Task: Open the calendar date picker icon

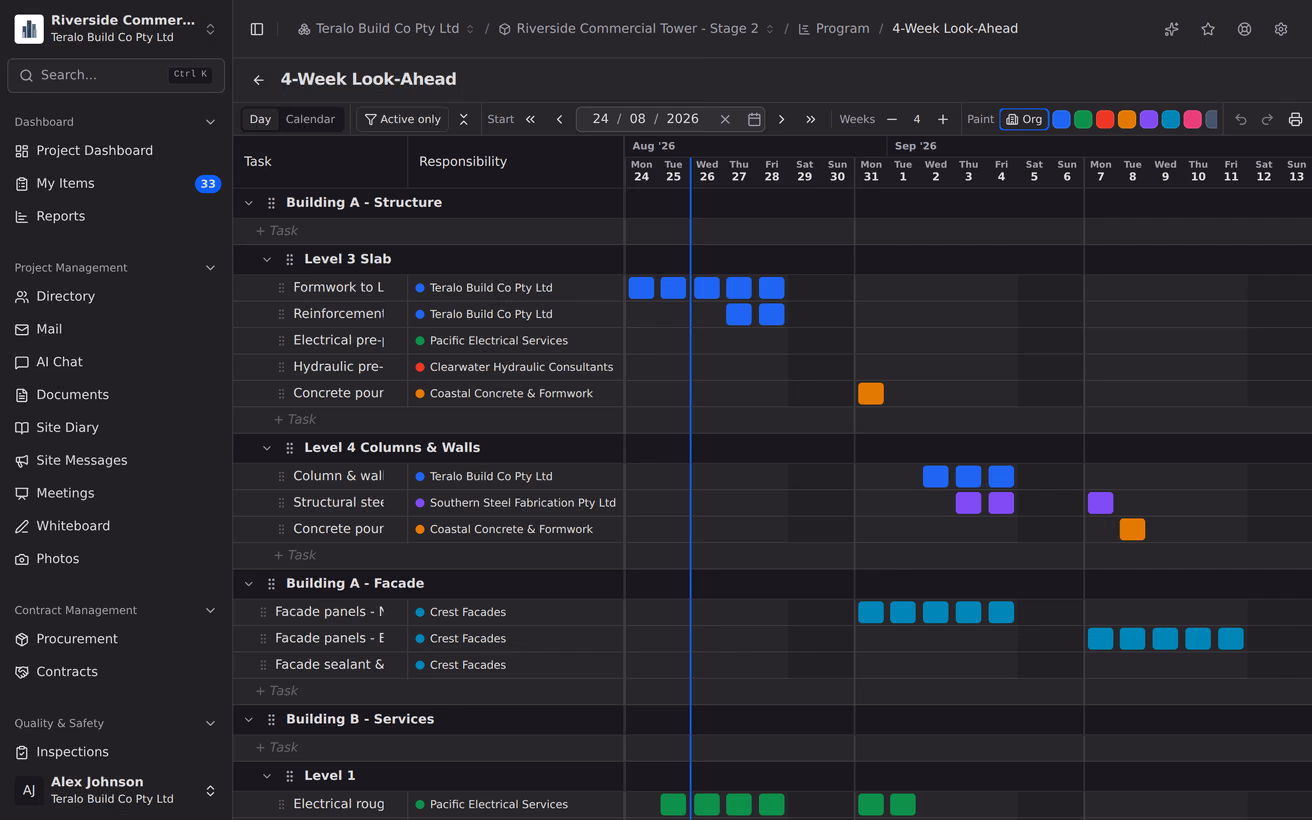Action: 754,119
